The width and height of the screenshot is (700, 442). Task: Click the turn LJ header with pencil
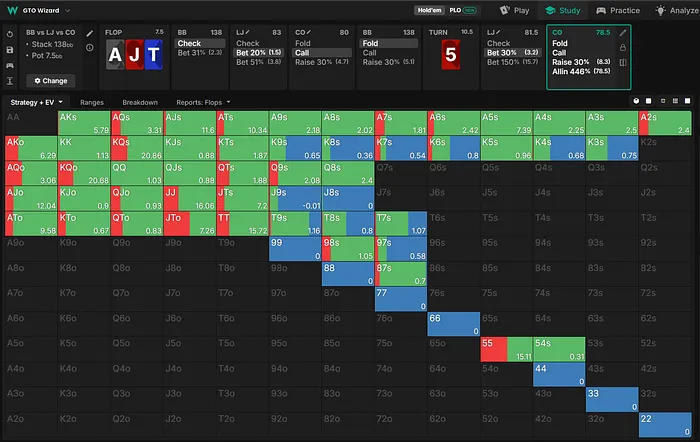[493, 32]
